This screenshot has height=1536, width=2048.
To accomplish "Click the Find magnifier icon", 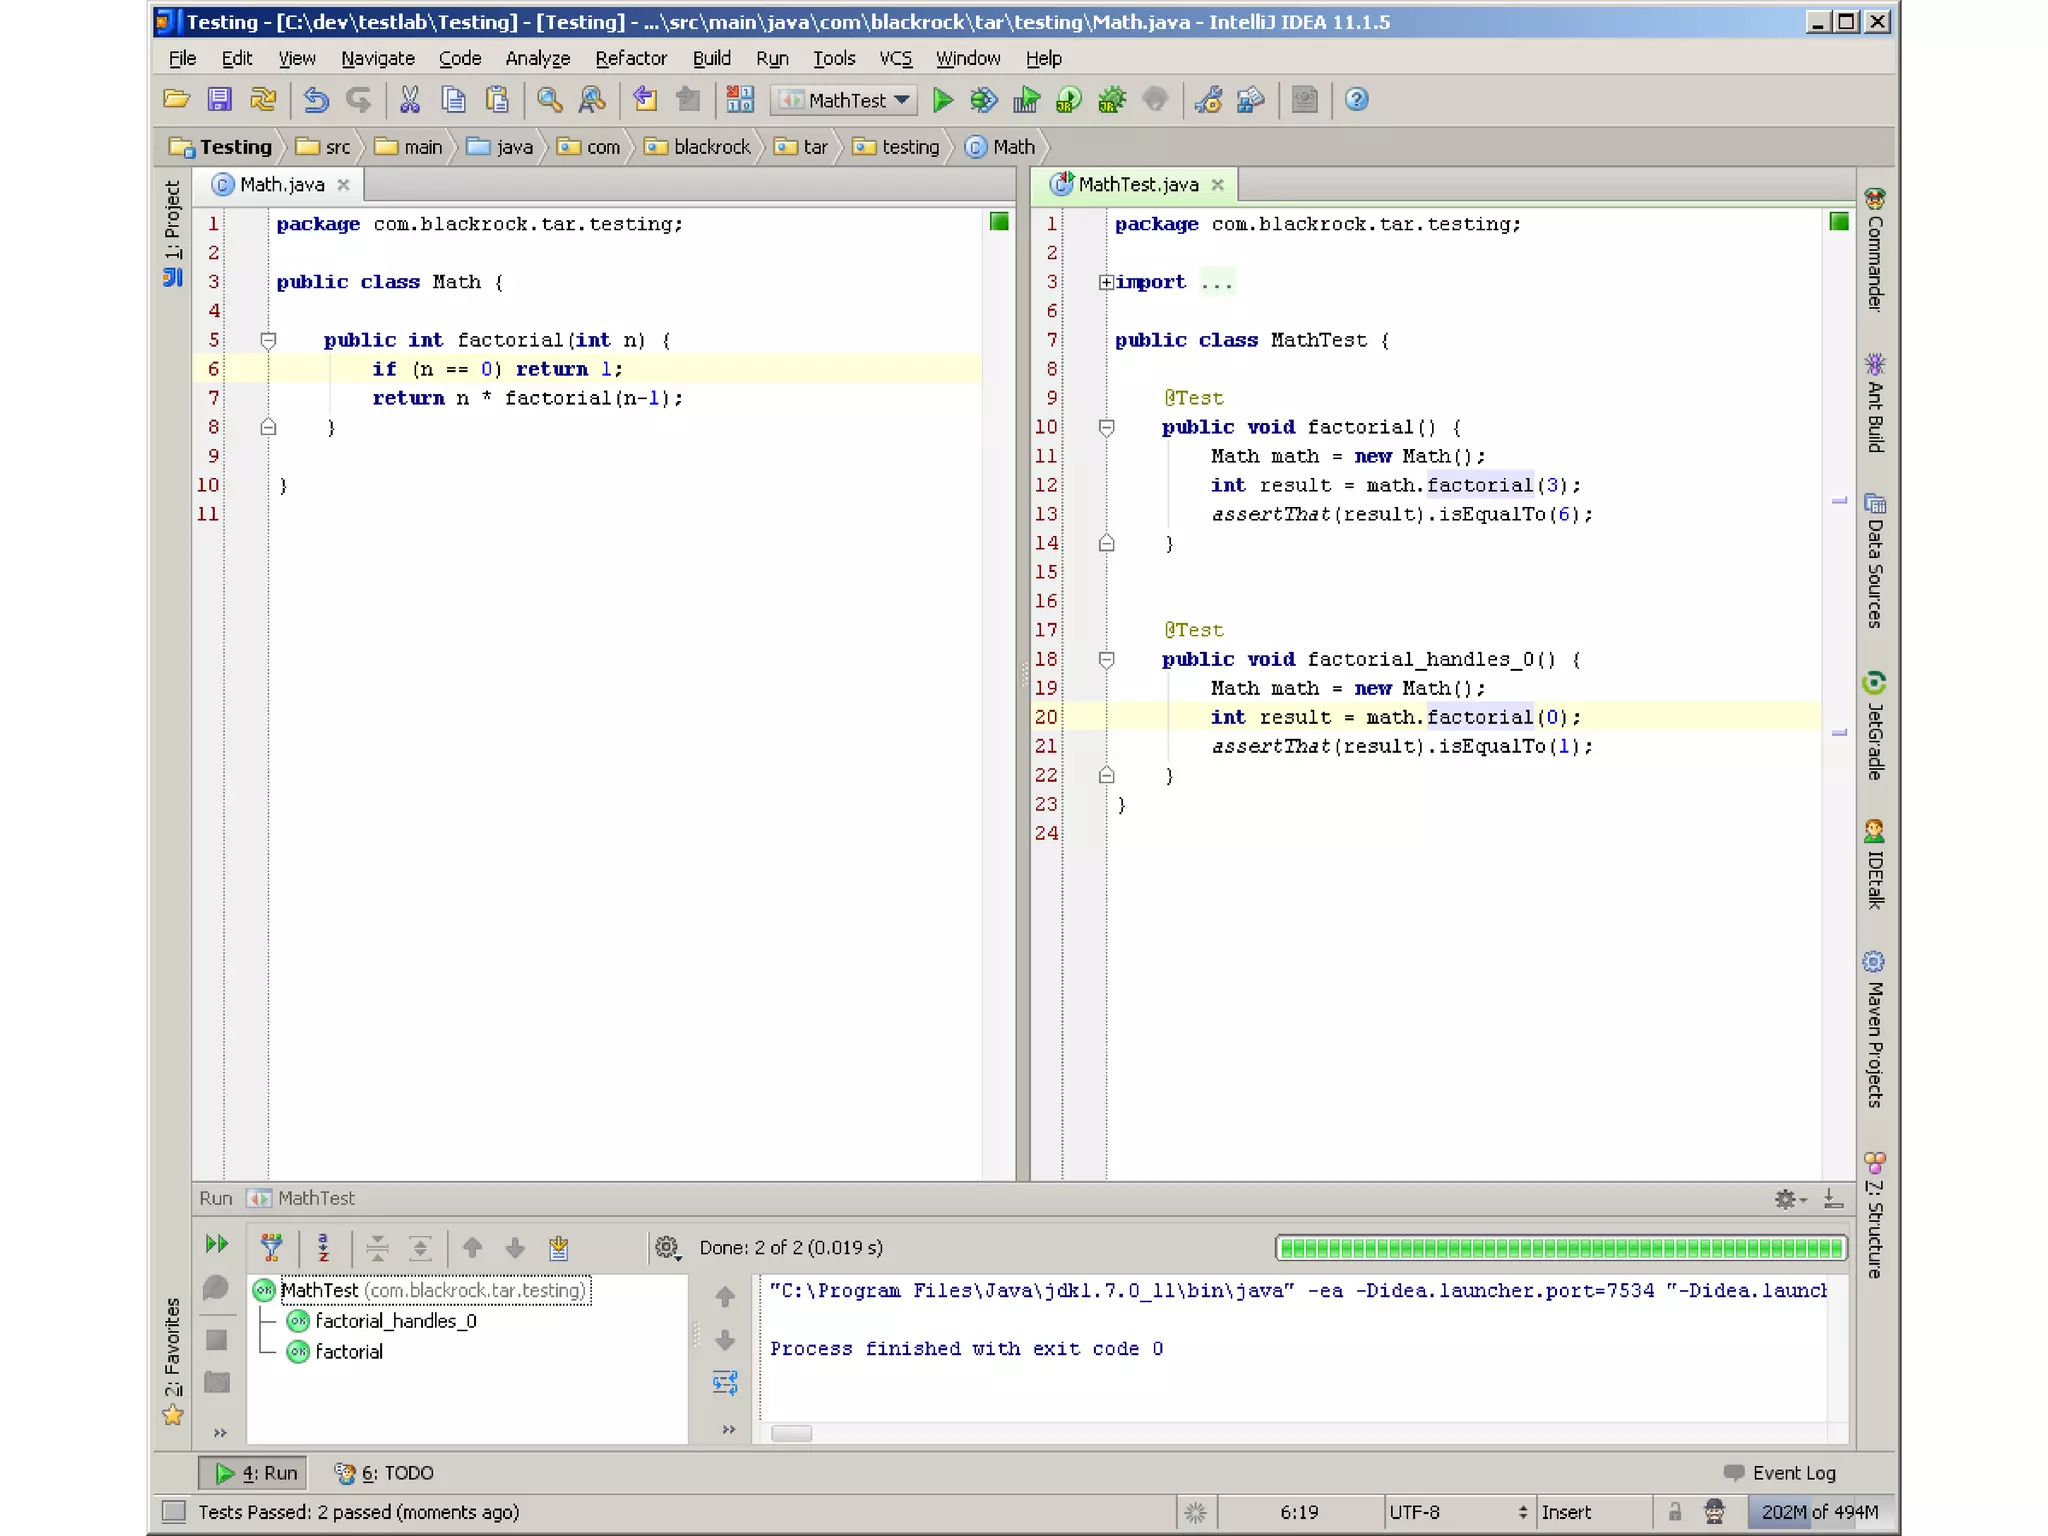I will tap(549, 100).
